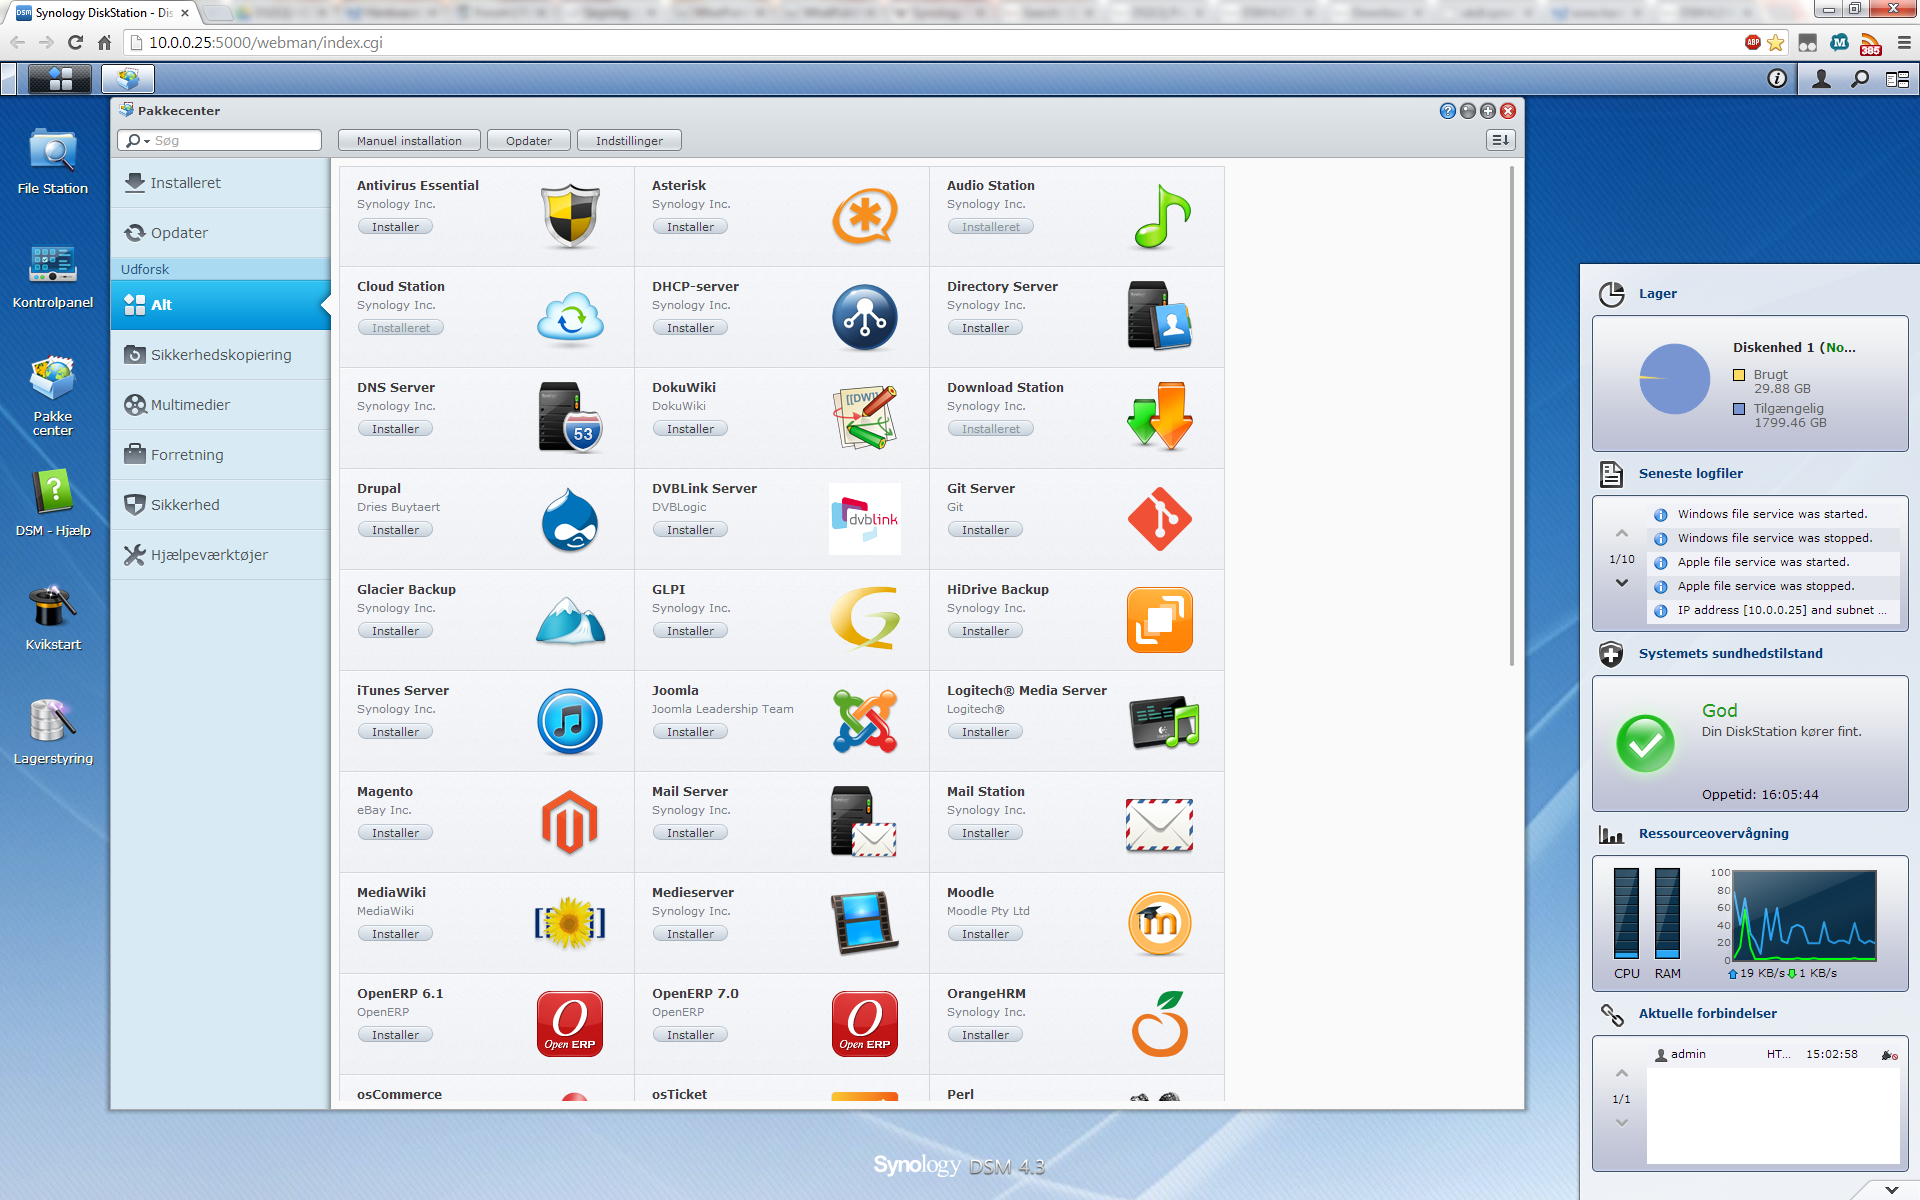Click the Asterisk package icon

tap(865, 216)
